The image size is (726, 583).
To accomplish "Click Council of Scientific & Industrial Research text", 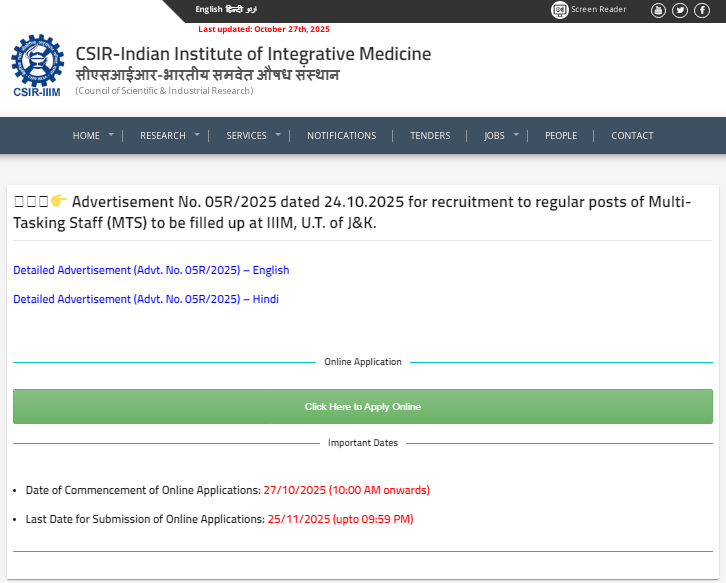I will click(x=164, y=91).
